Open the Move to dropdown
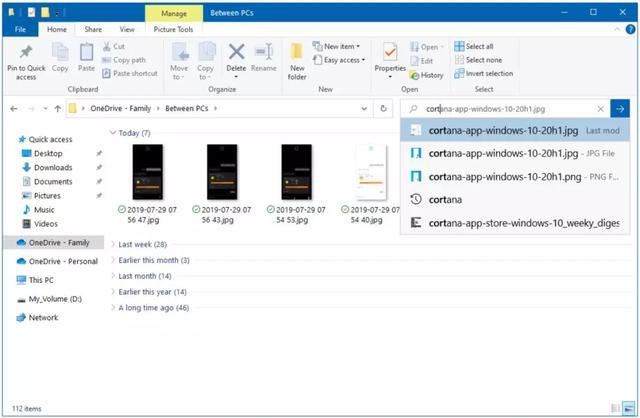This screenshot has height=418, width=640. pos(179,61)
